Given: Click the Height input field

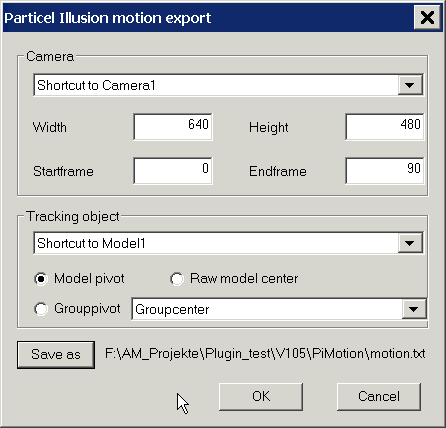Looking at the screenshot, I should click(385, 127).
